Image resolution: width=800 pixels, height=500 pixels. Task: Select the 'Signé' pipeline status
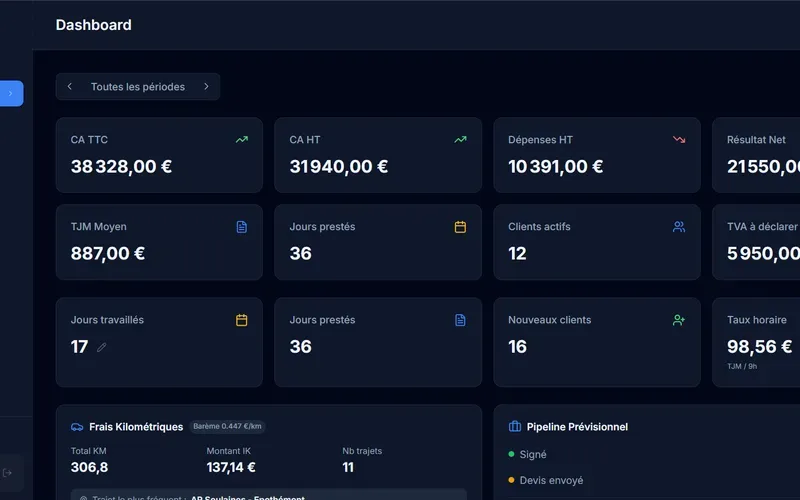533,455
